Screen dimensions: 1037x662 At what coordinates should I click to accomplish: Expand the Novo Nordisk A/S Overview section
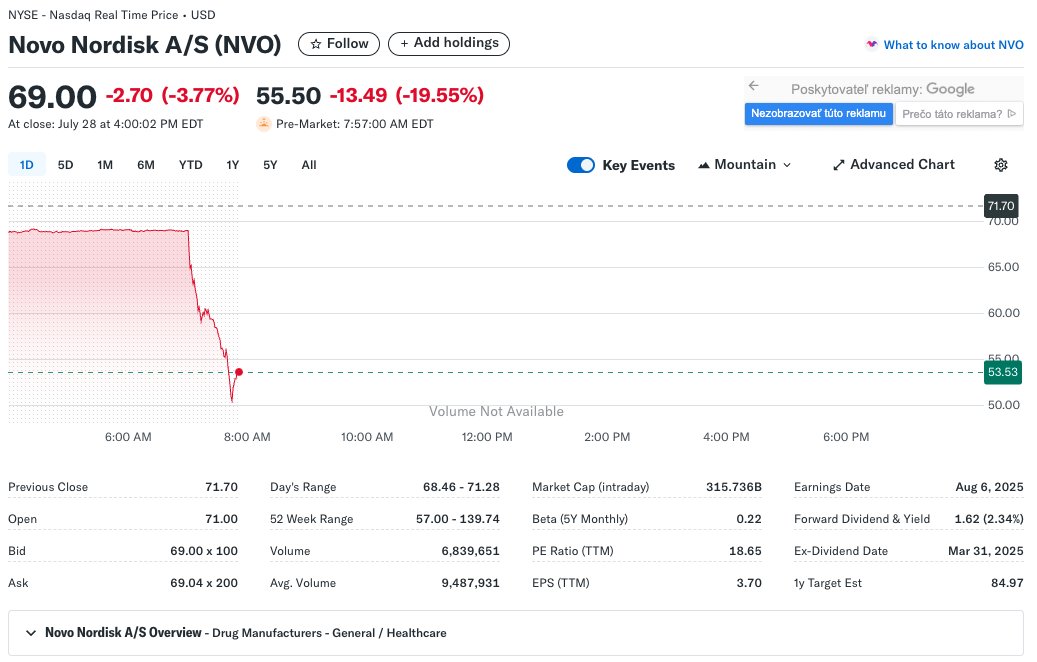pos(30,633)
